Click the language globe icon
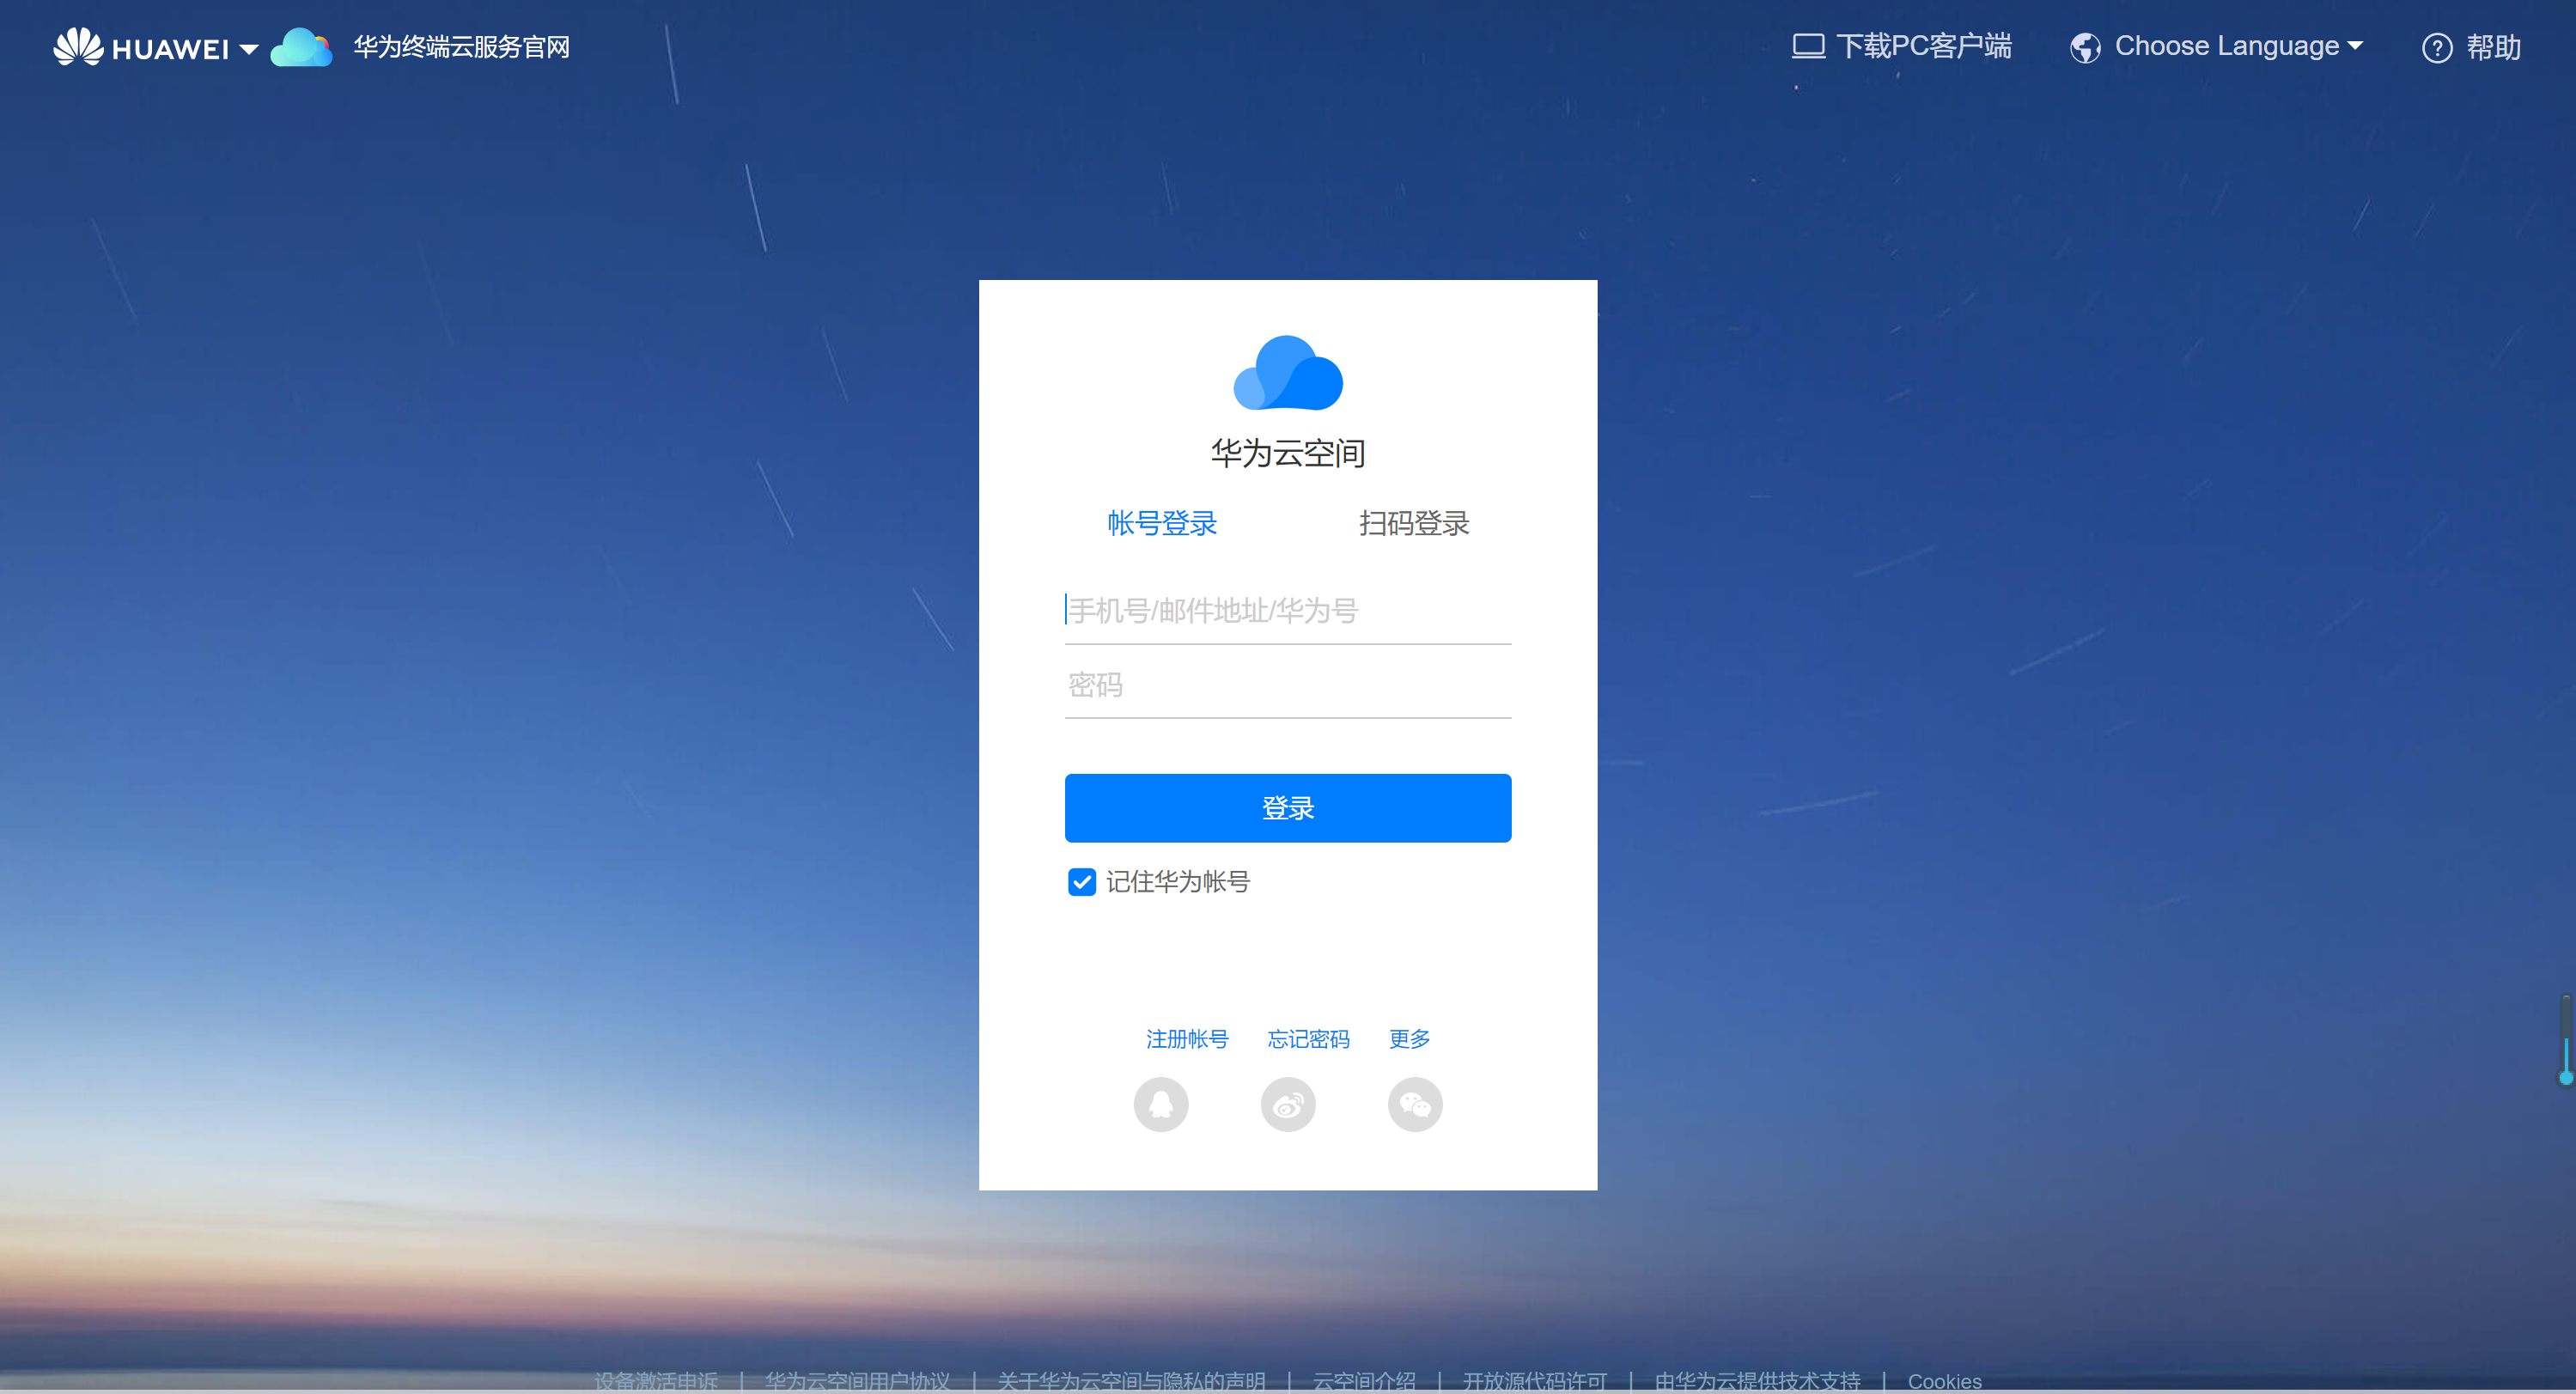Viewport: 2576px width, 1394px height. (x=2086, y=46)
